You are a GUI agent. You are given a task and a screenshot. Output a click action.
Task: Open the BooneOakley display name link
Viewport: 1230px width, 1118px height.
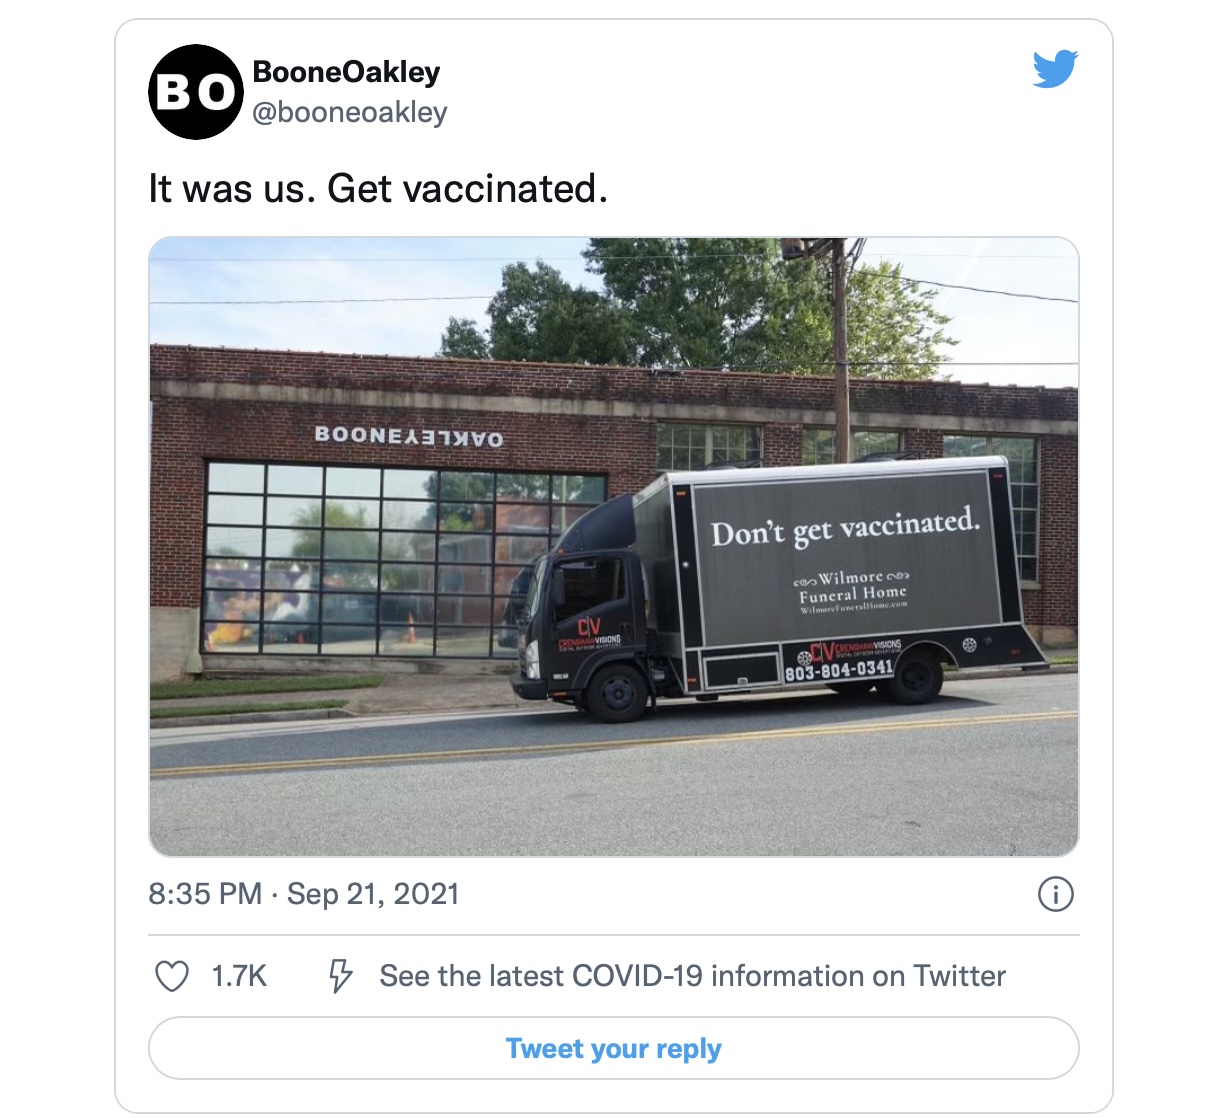point(346,72)
